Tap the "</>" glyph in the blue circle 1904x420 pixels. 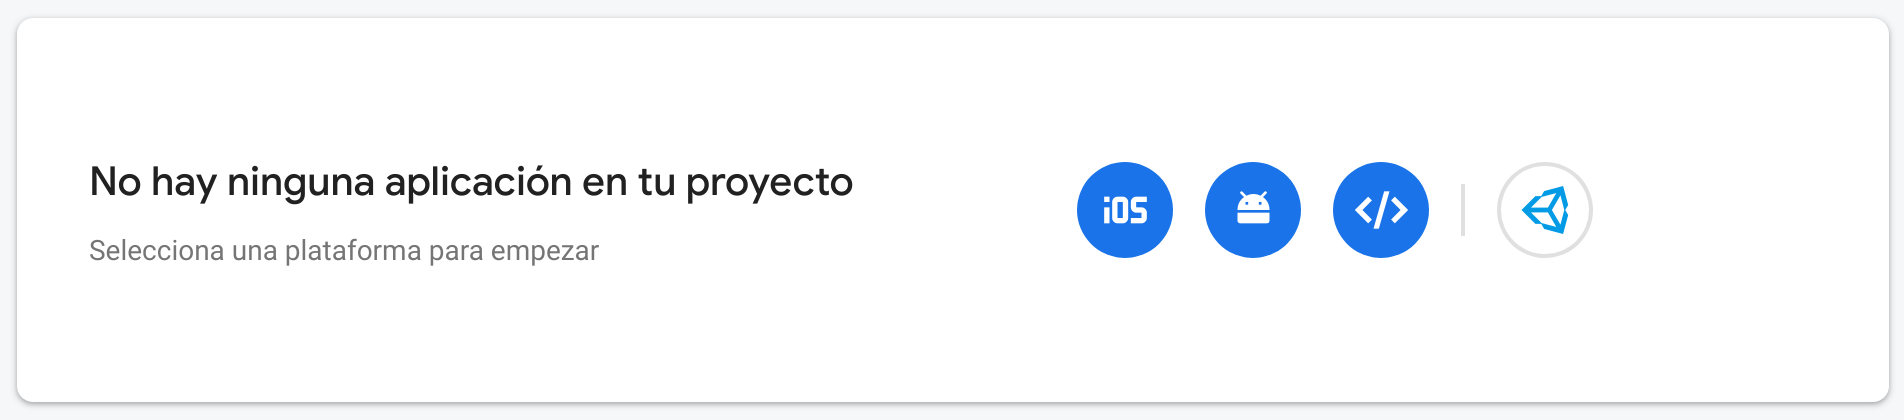point(1381,210)
